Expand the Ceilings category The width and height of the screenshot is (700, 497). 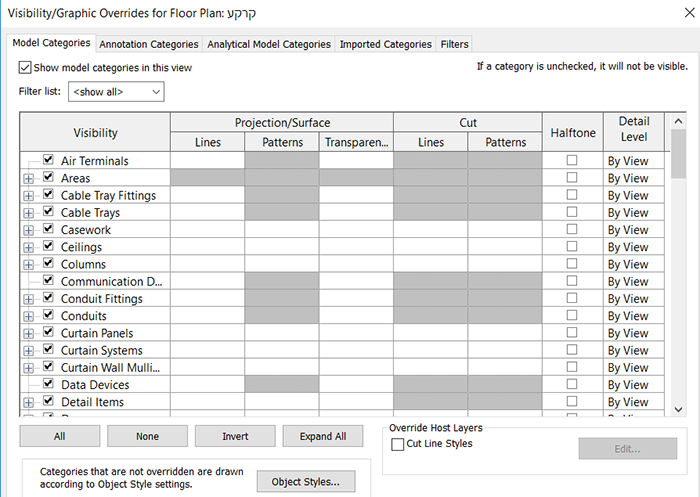point(28,247)
